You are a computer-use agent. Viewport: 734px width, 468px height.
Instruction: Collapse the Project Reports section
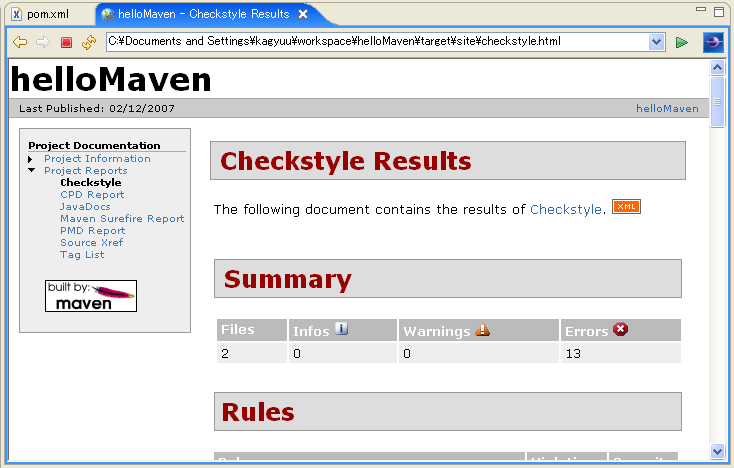click(31, 170)
